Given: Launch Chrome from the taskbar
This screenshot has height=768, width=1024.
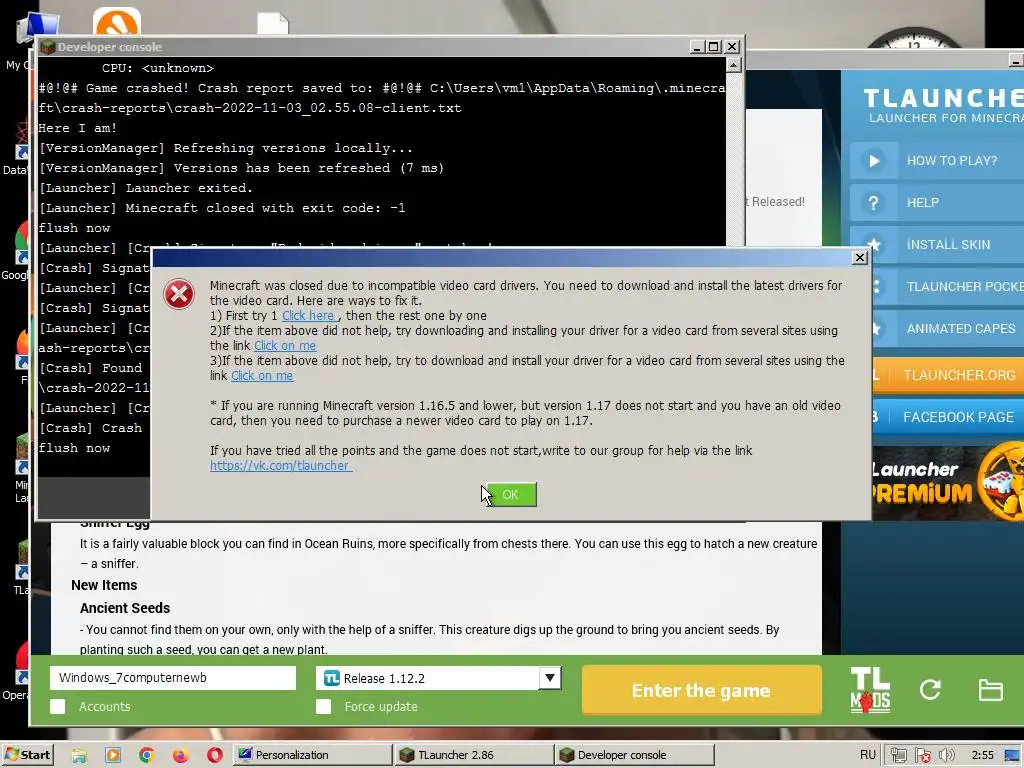Looking at the screenshot, I should click(x=147, y=756).
